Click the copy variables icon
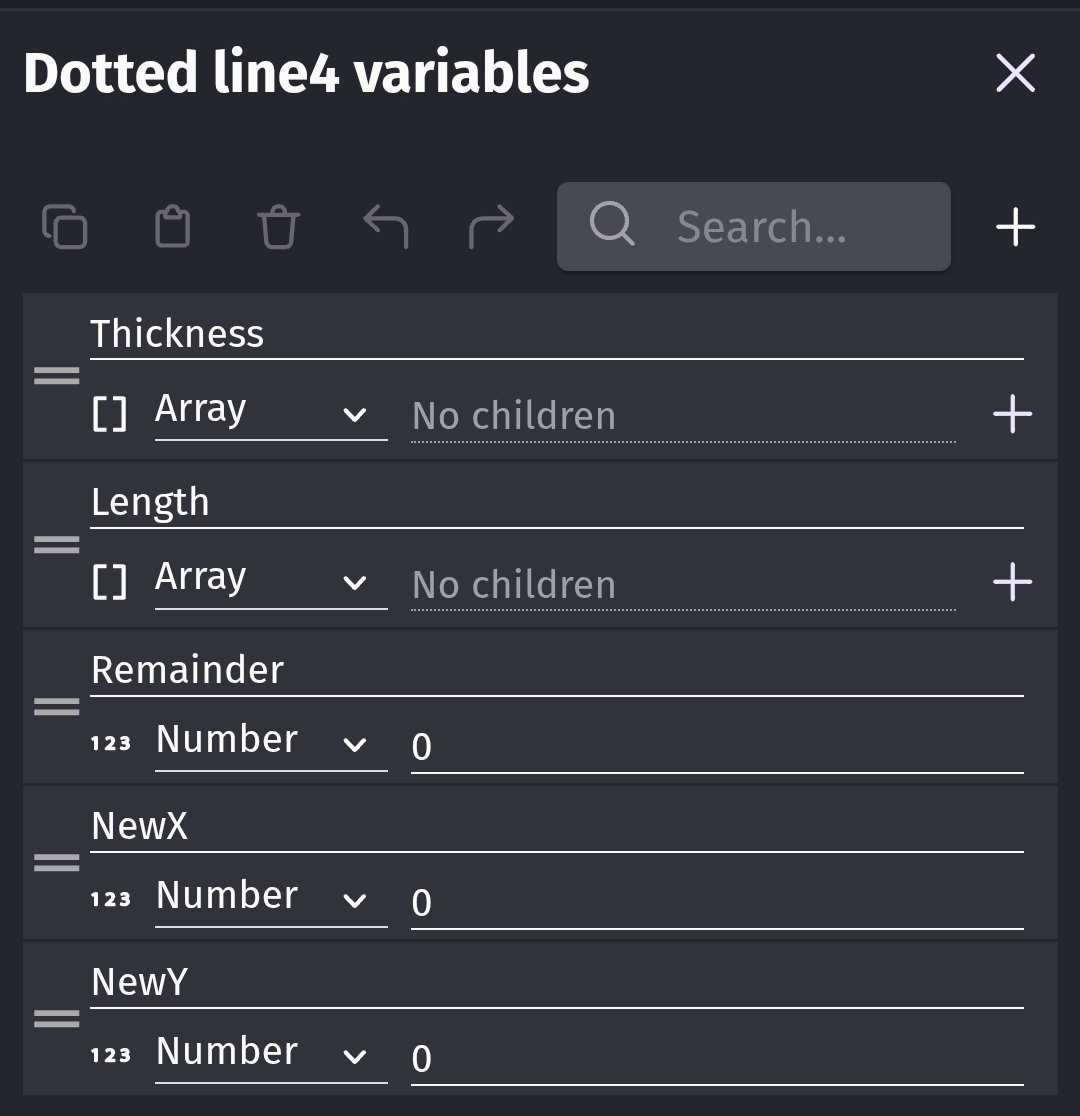The image size is (1080, 1116). pos(65,226)
